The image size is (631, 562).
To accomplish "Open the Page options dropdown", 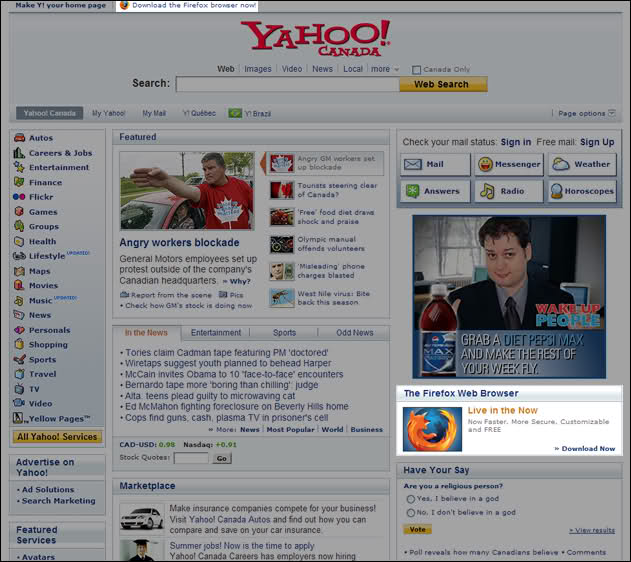I will click(x=586, y=113).
